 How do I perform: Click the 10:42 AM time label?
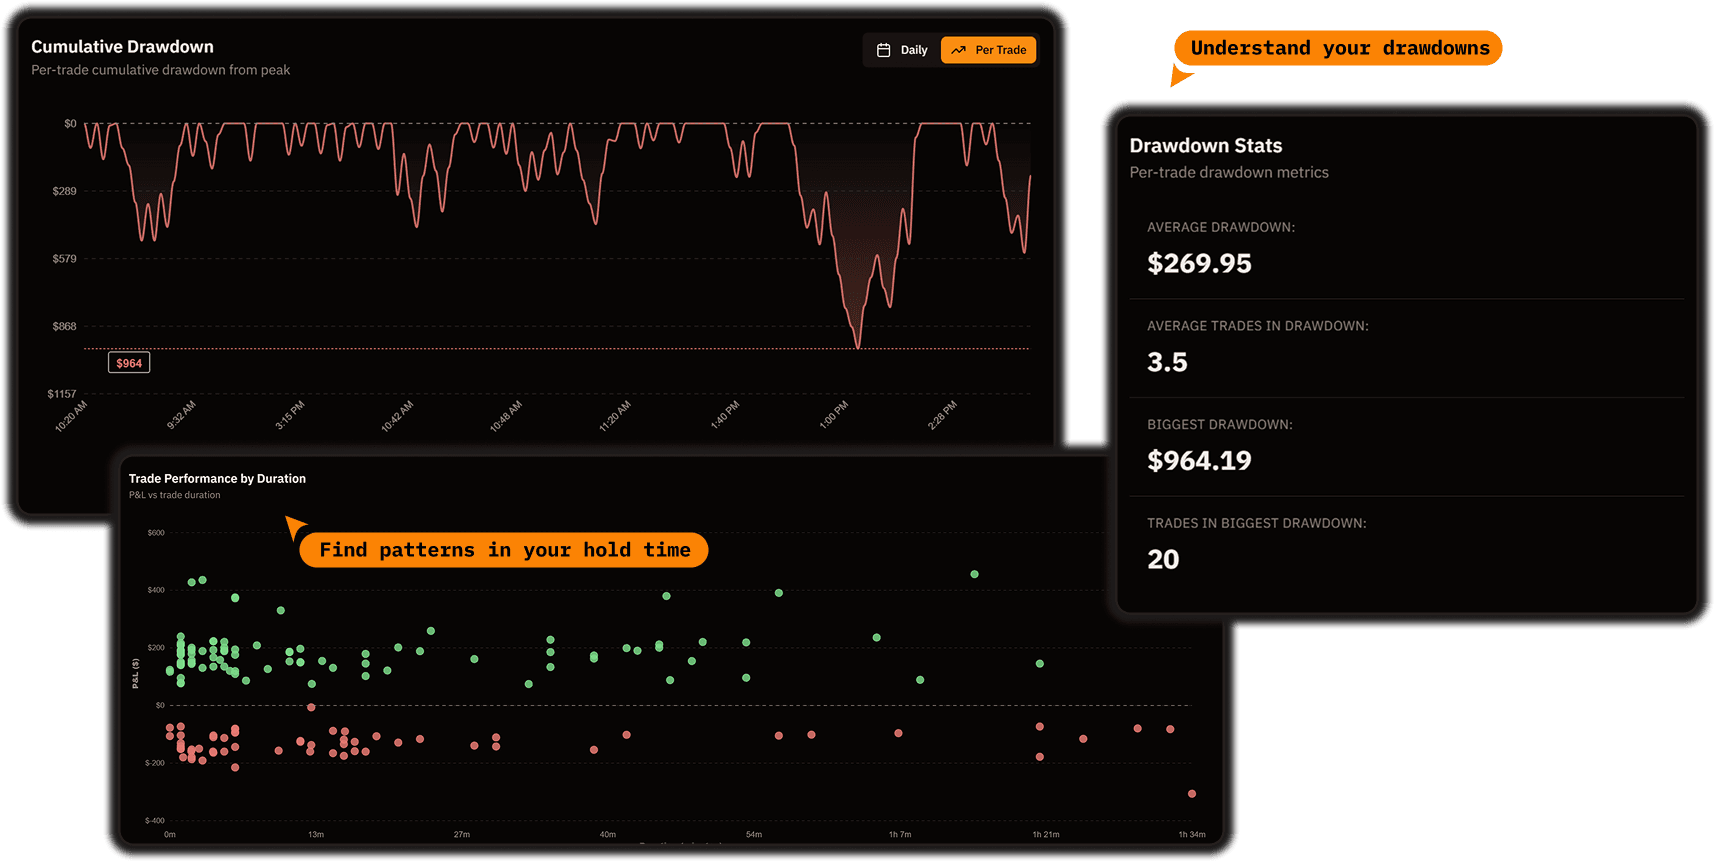tap(397, 416)
